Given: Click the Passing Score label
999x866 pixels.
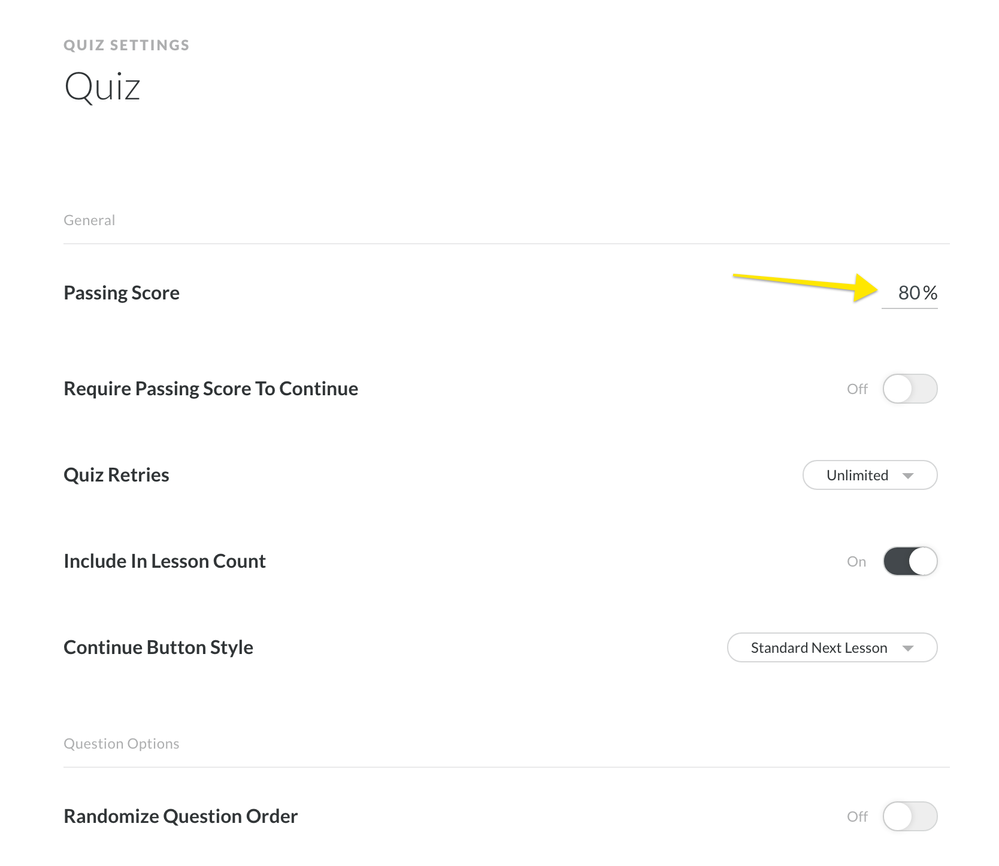Looking at the screenshot, I should click(121, 293).
